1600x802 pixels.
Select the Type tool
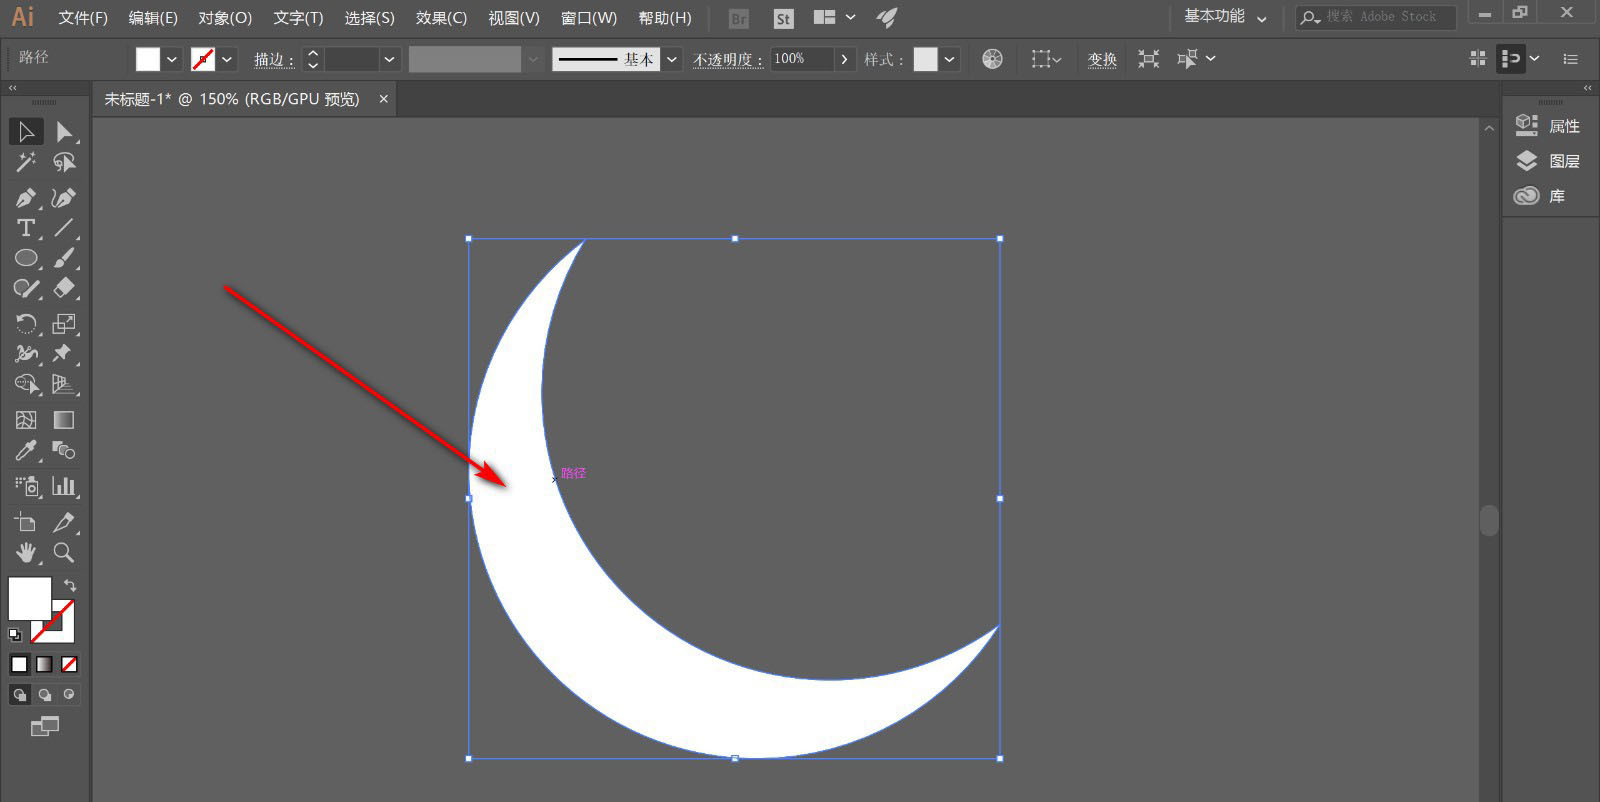click(x=26, y=228)
